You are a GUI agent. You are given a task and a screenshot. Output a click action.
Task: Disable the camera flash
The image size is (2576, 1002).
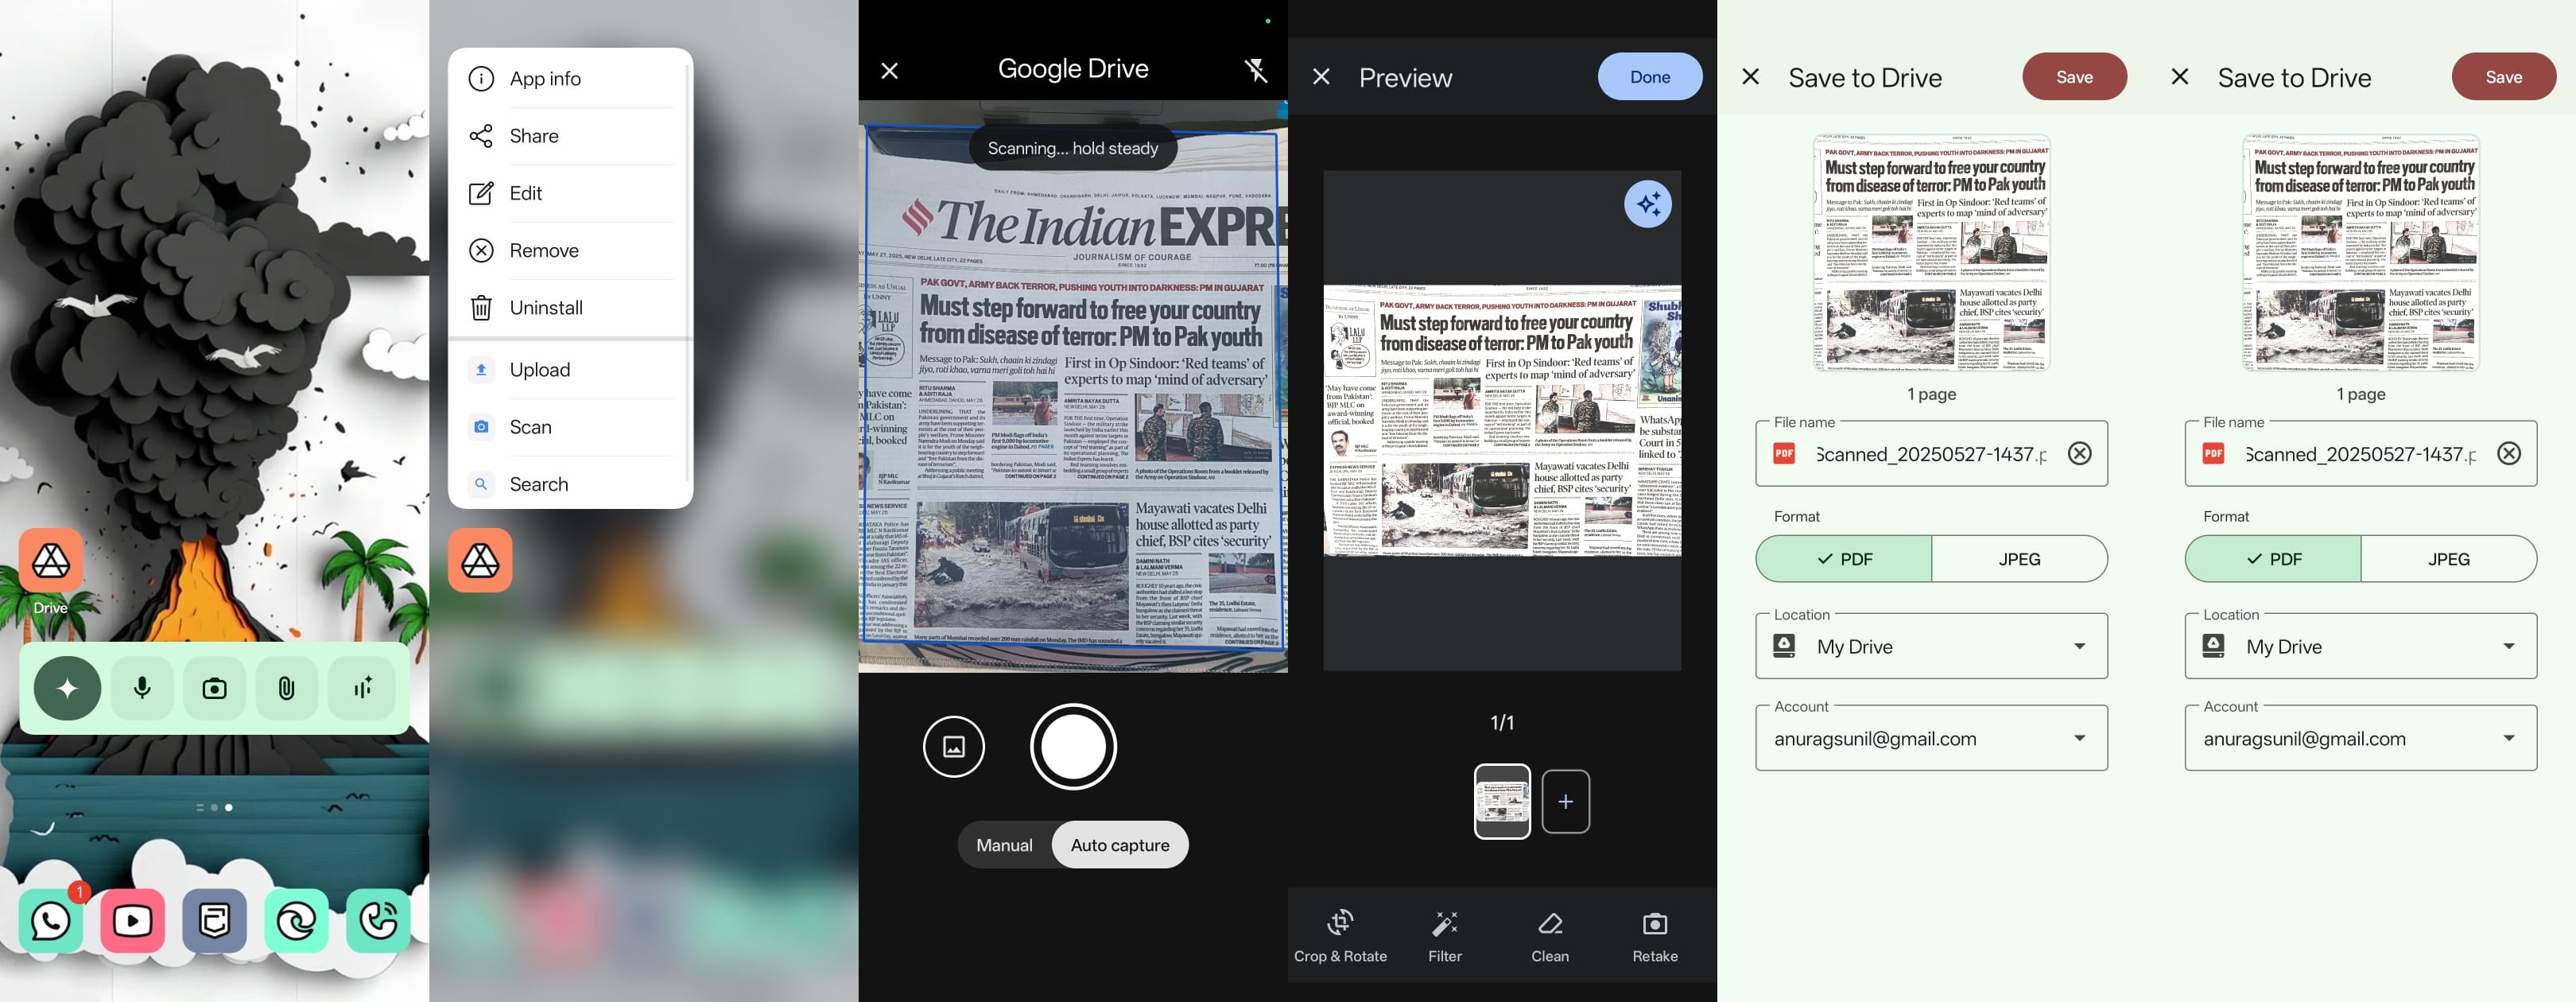[1256, 70]
